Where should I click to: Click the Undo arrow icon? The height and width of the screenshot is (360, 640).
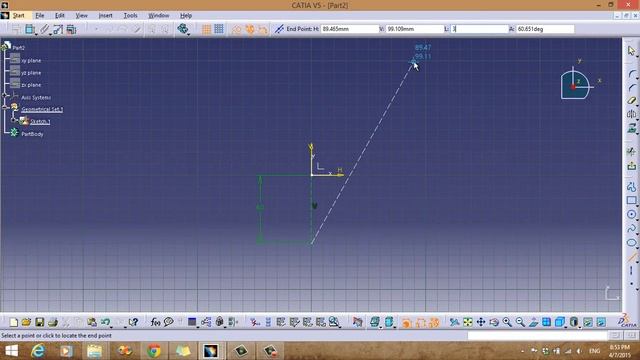[x=105, y=322]
